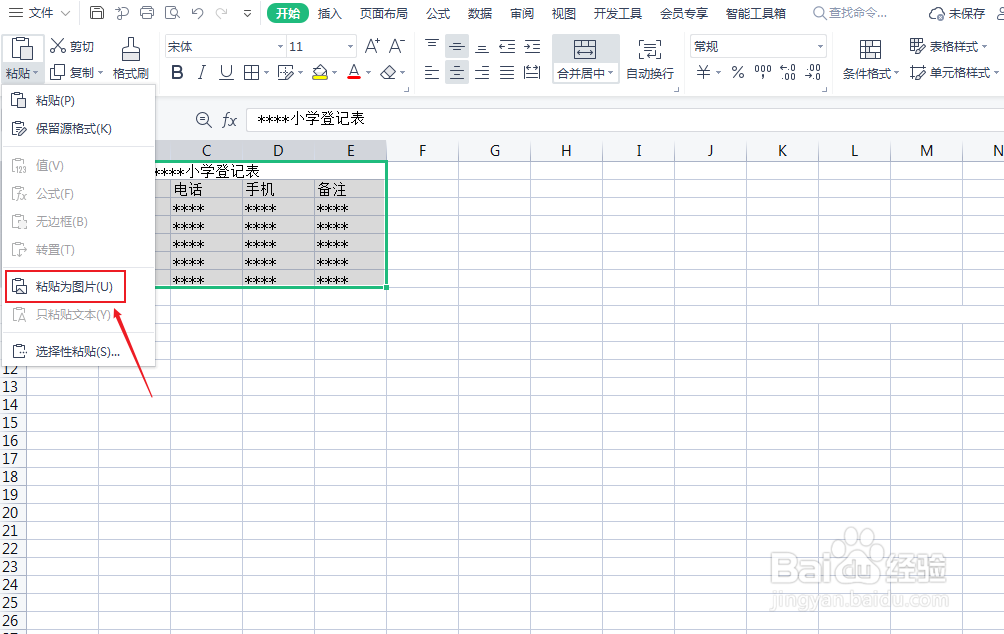
Task: Decrease font size with A- icon
Action: [x=396, y=46]
